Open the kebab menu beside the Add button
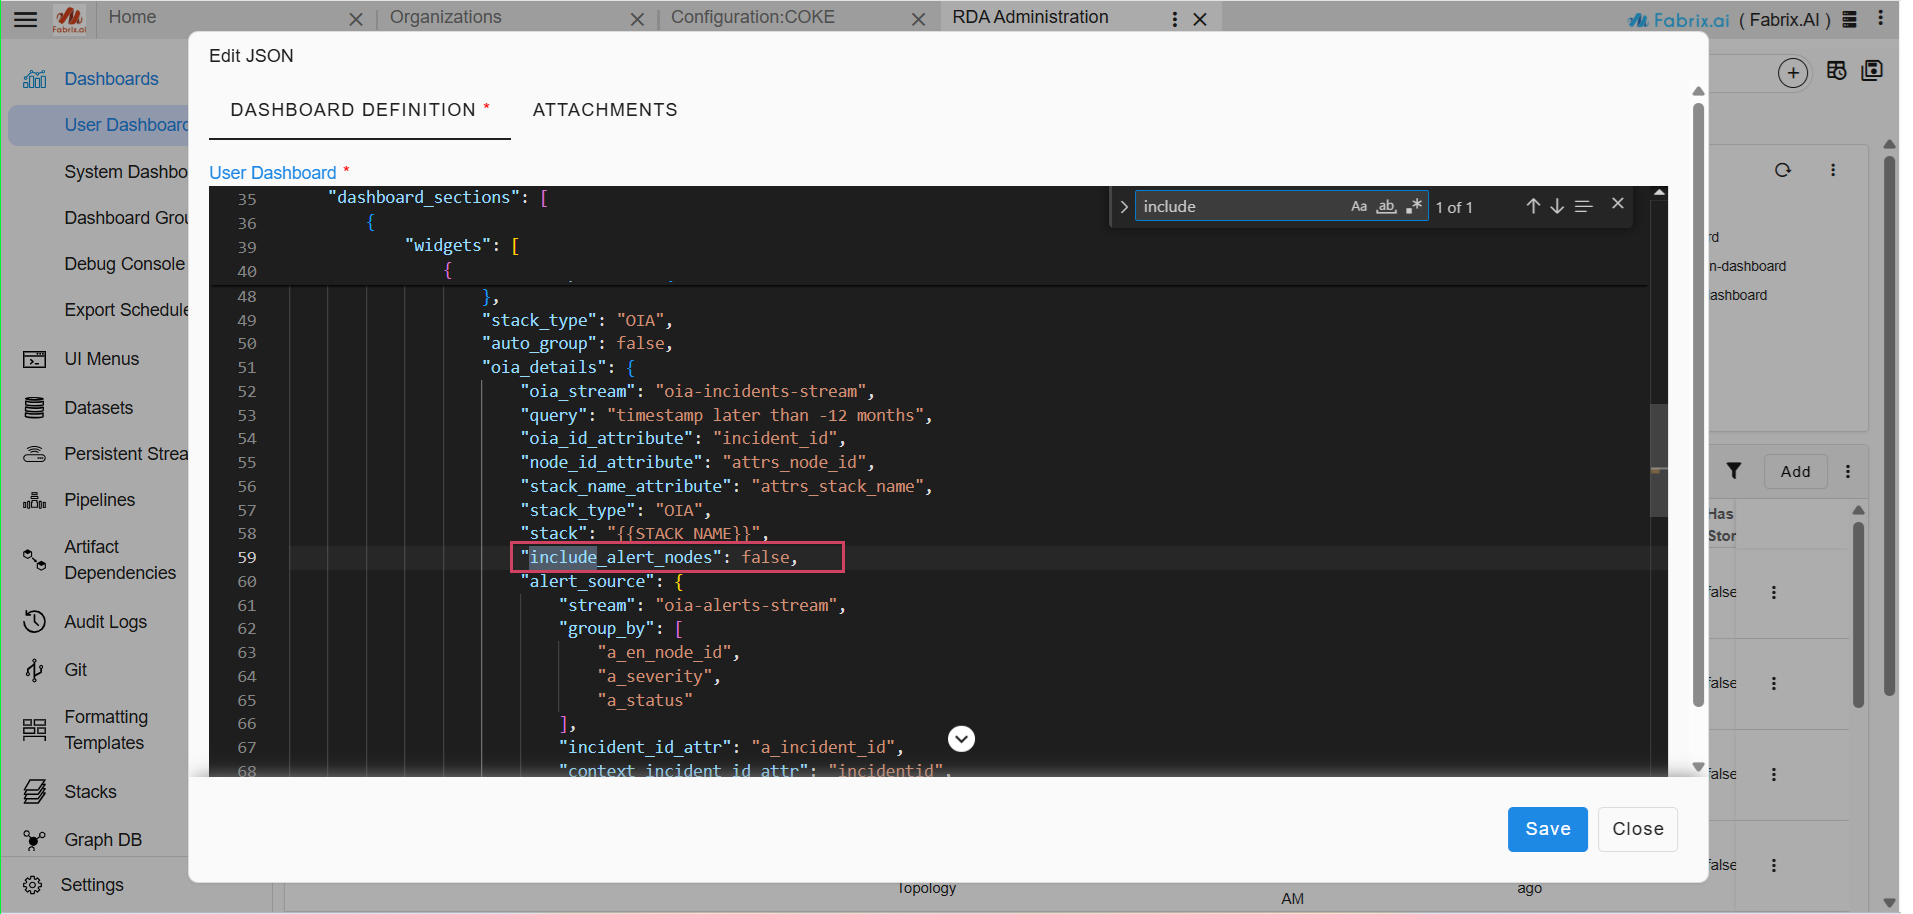1913x914 pixels. pos(1848,471)
